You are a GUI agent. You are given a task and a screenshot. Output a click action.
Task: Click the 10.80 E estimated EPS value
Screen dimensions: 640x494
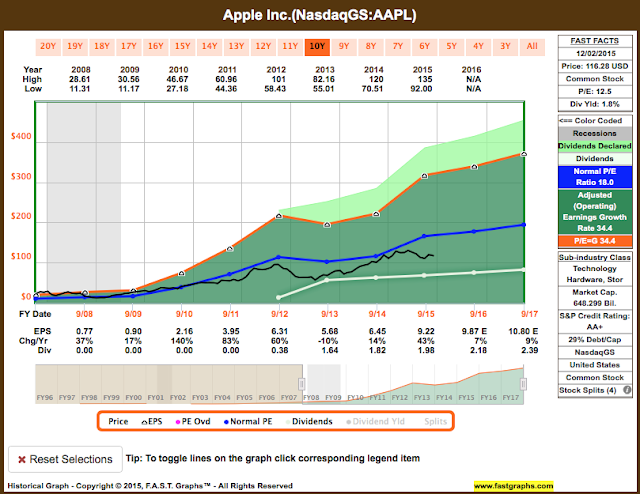click(x=523, y=332)
